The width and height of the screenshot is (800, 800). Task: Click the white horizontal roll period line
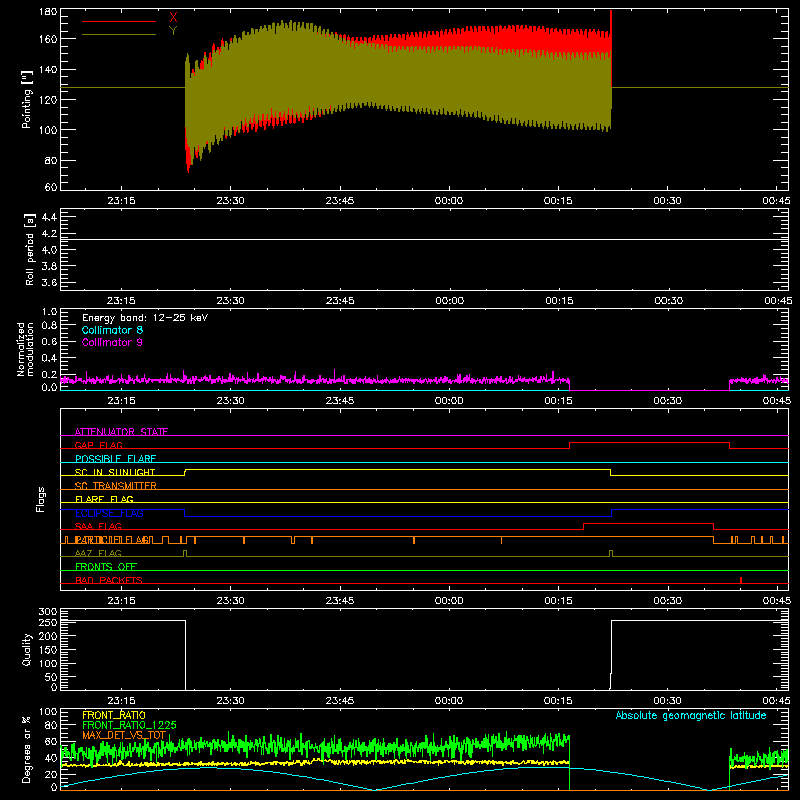point(424,239)
